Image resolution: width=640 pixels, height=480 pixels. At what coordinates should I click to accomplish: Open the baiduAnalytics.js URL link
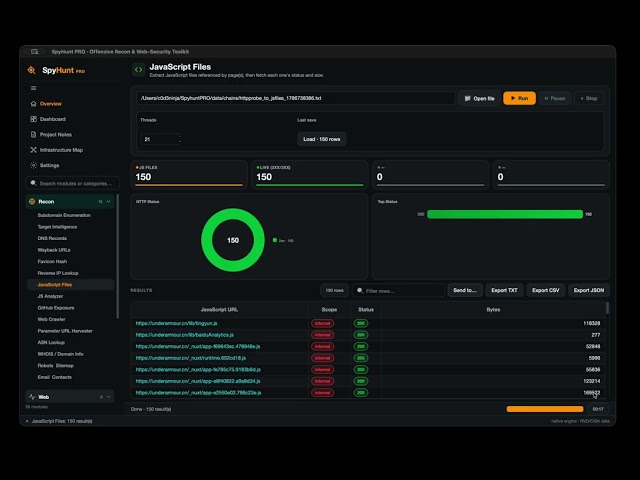click(184, 335)
